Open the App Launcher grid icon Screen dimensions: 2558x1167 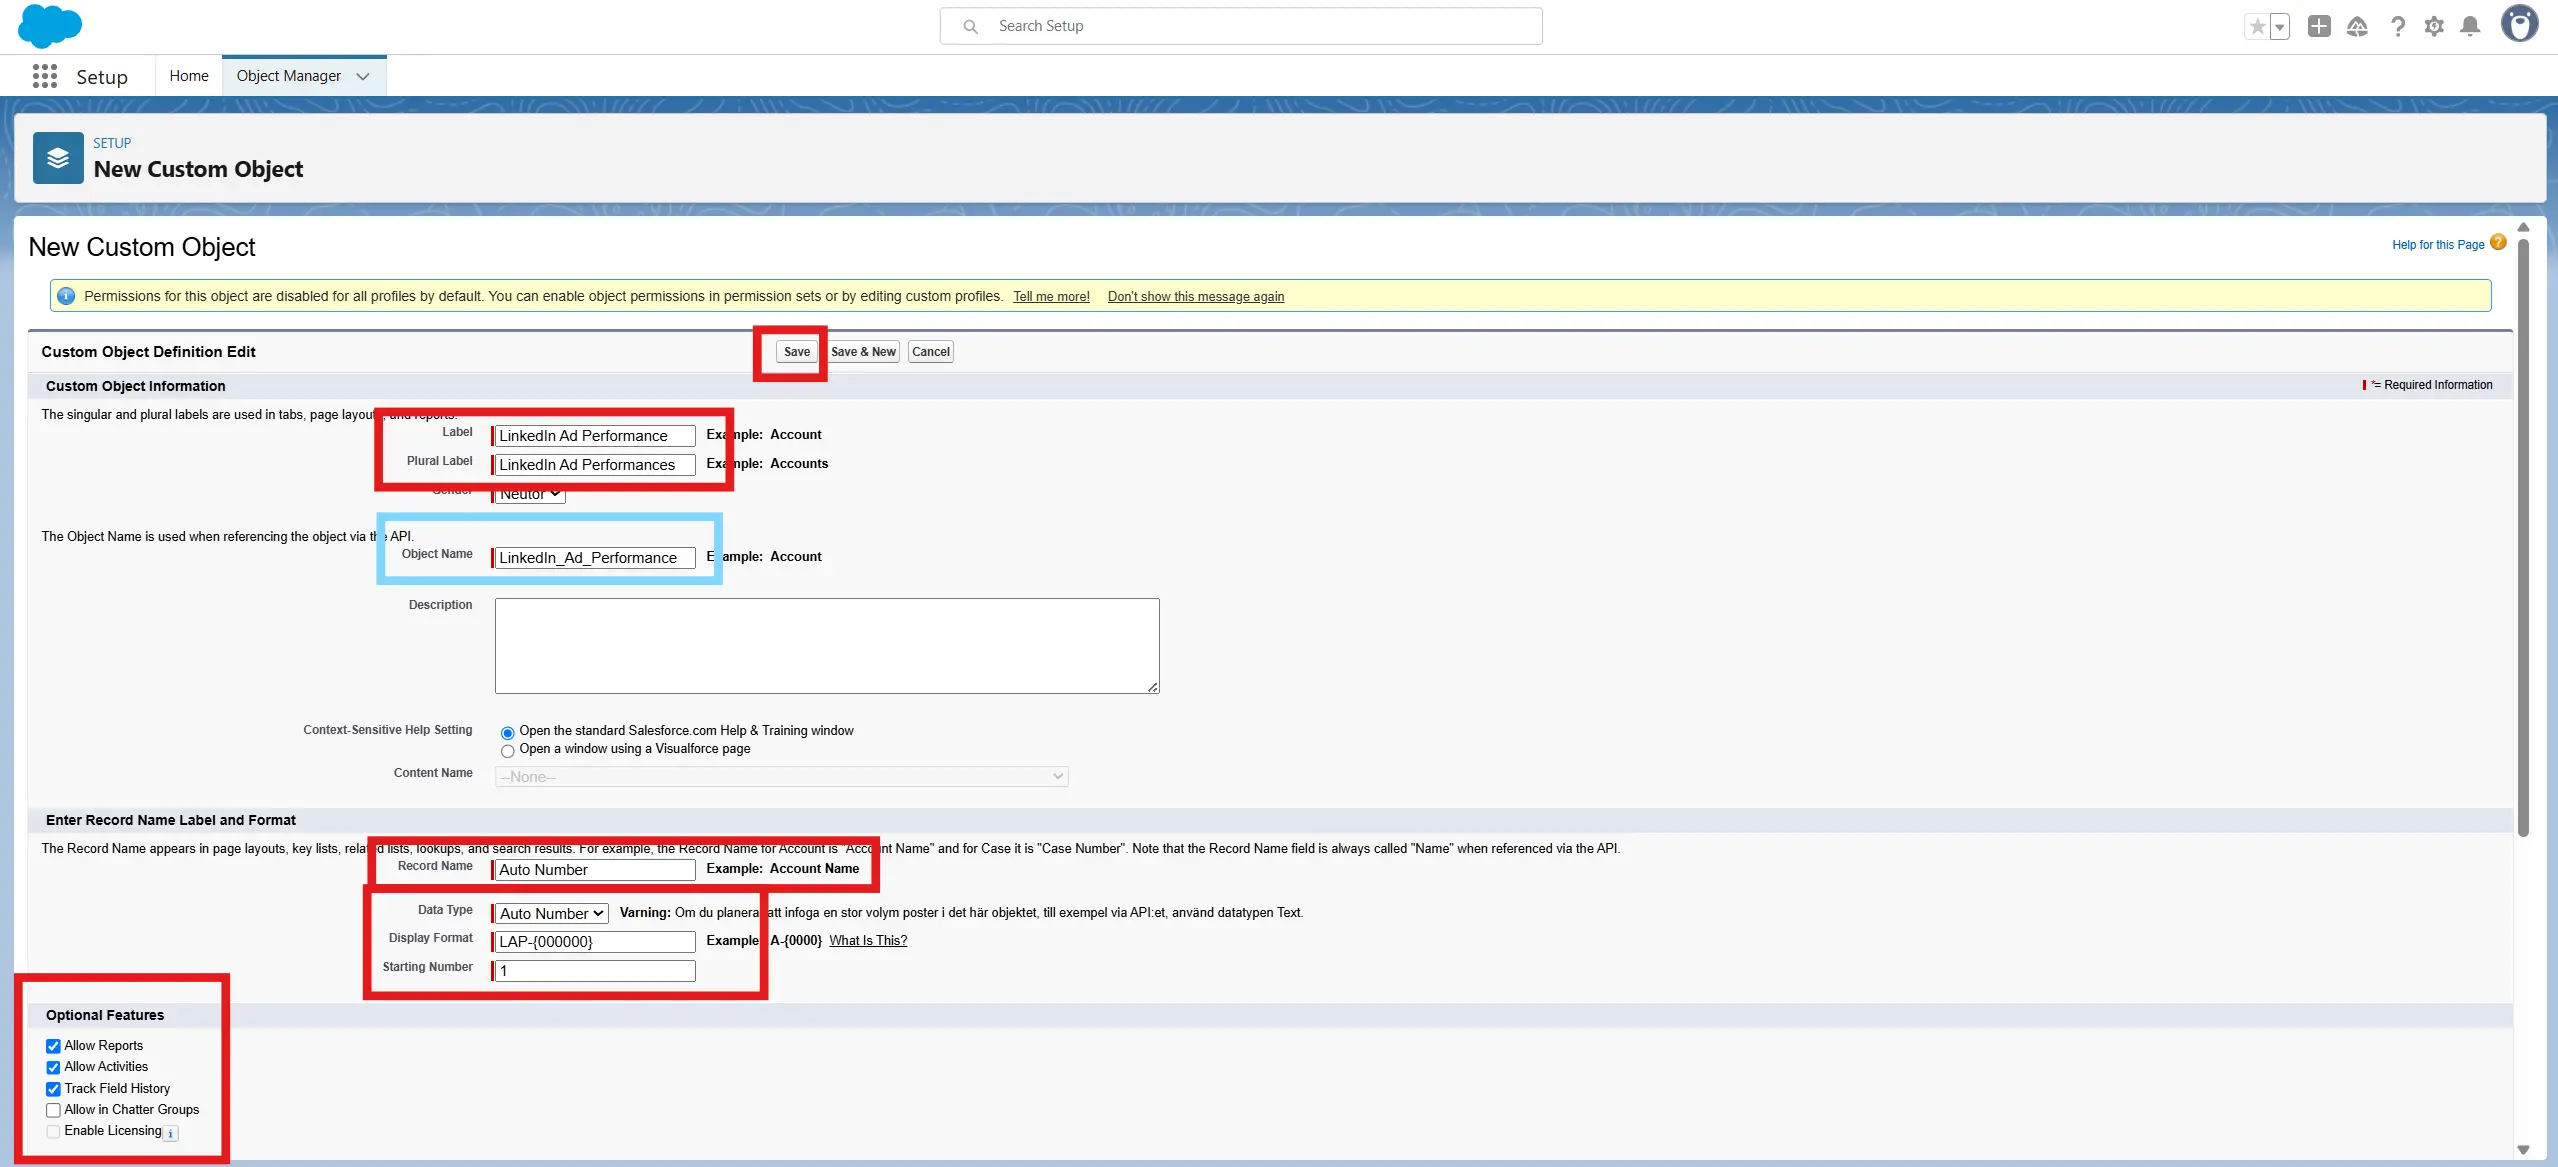point(44,76)
